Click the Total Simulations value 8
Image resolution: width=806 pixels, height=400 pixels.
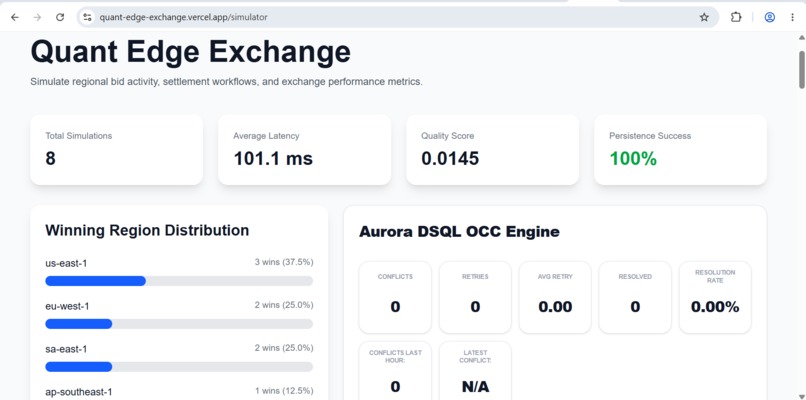tap(50, 158)
